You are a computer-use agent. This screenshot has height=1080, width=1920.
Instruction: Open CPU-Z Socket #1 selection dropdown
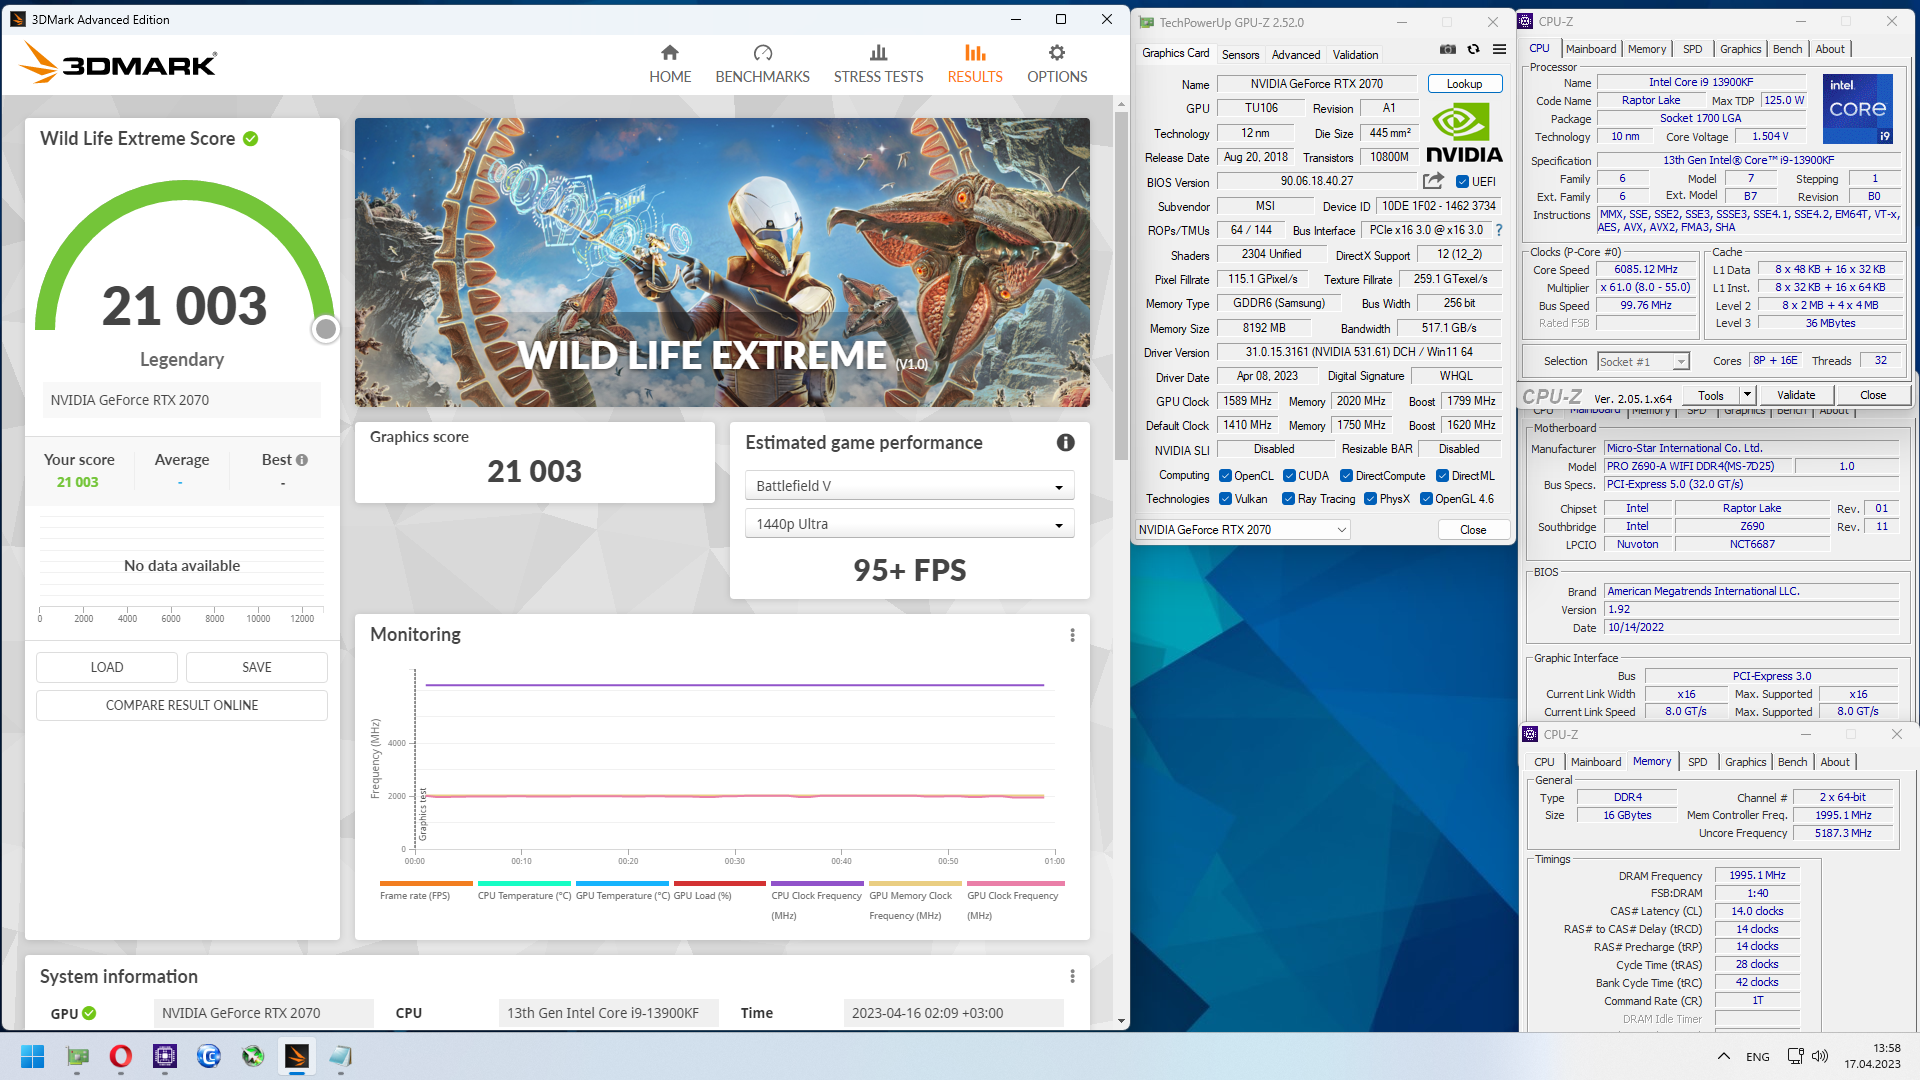(x=1643, y=361)
